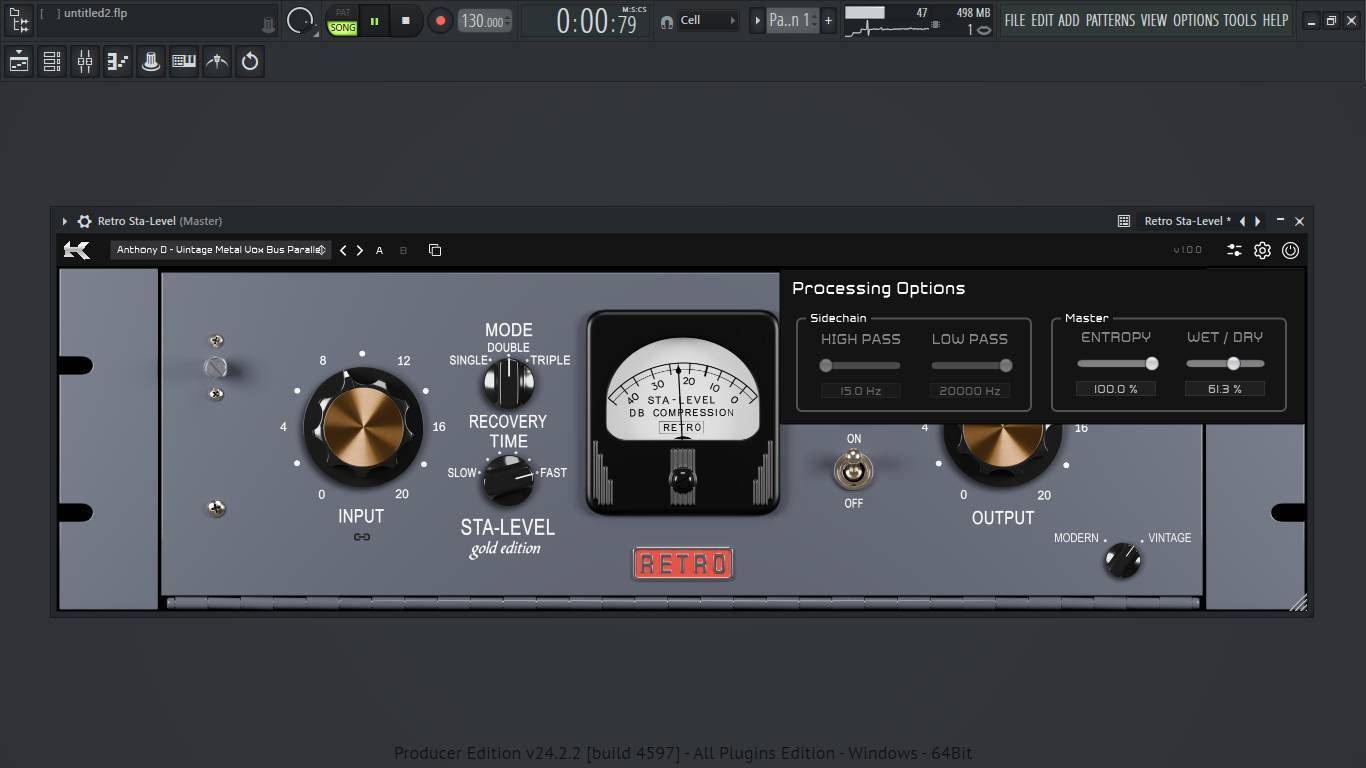1366x768 pixels.
Task: Toggle the input/output link icon
Action: point(362,537)
